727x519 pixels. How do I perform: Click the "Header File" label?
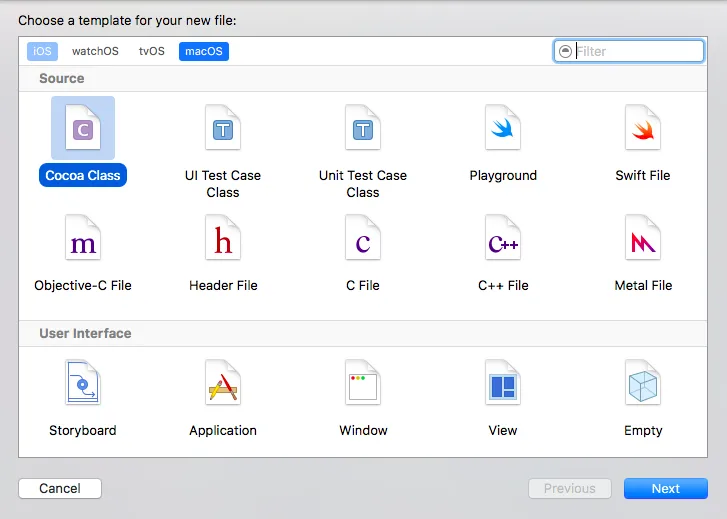[x=223, y=285]
